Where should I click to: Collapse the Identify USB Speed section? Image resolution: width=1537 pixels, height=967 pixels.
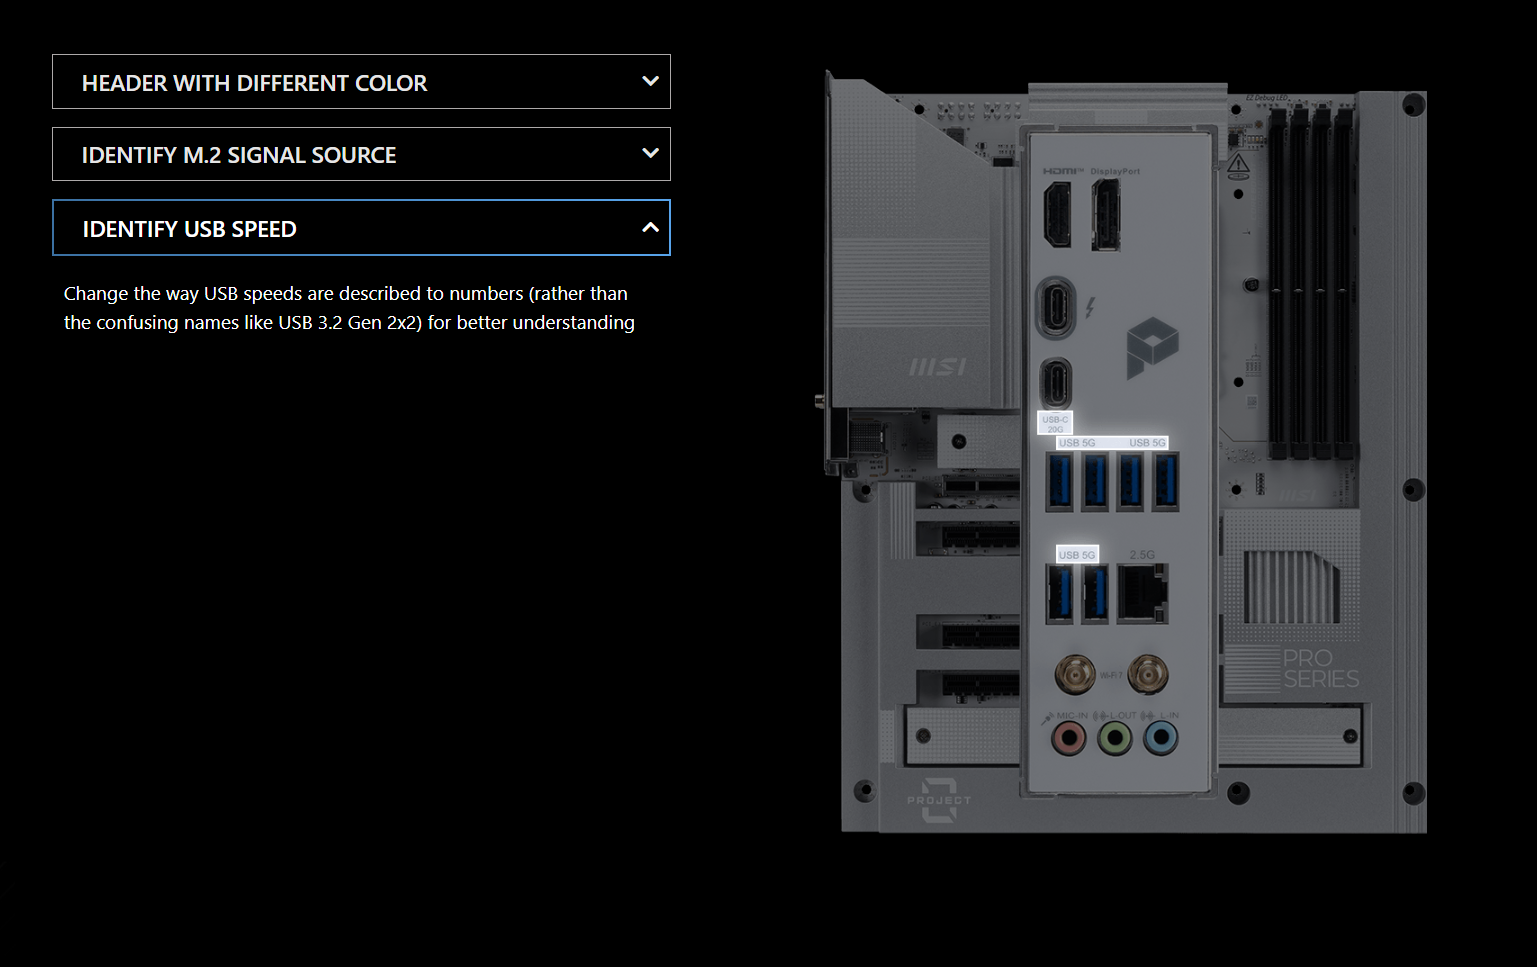point(650,228)
